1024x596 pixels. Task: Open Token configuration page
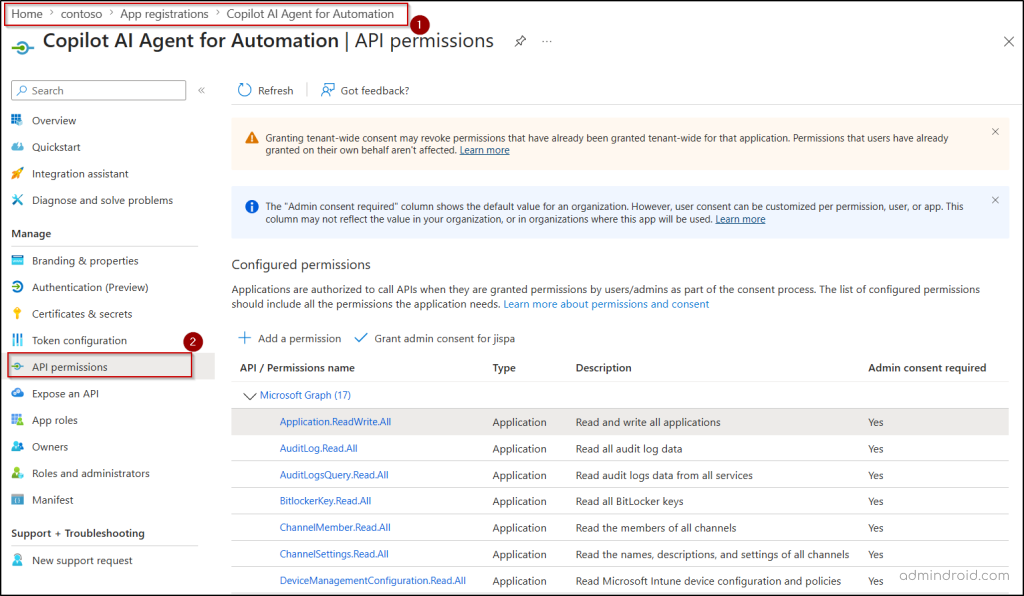(79, 340)
